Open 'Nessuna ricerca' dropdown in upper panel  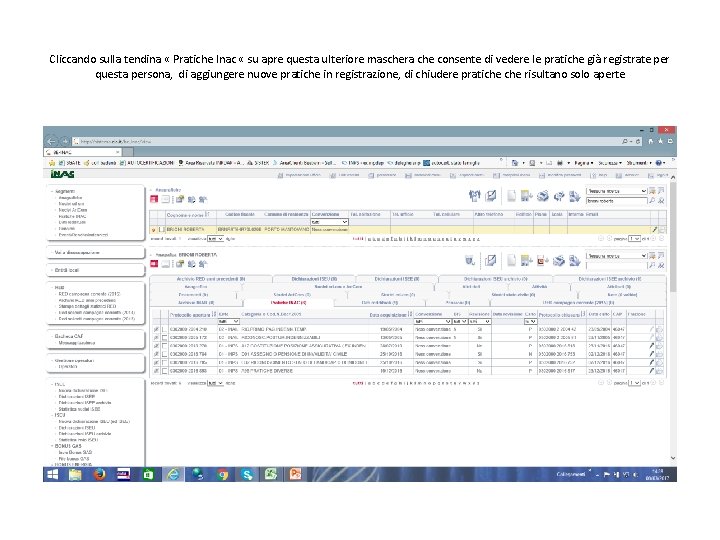[616, 191]
